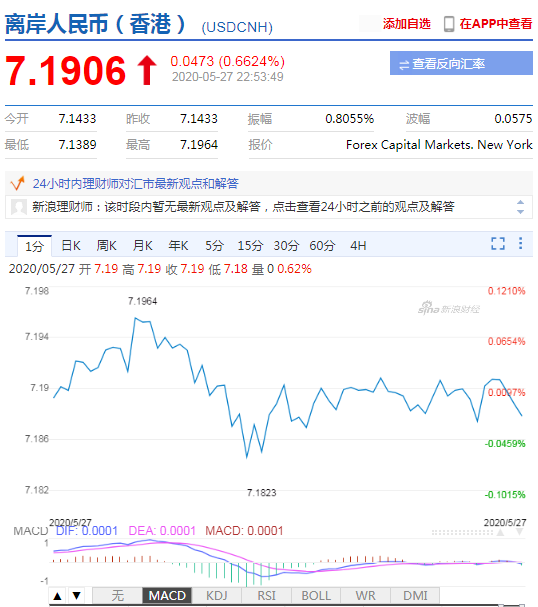Switch to the 30分 chart tab
Image resolution: width=538 pixels, height=607 pixels.
(x=286, y=245)
